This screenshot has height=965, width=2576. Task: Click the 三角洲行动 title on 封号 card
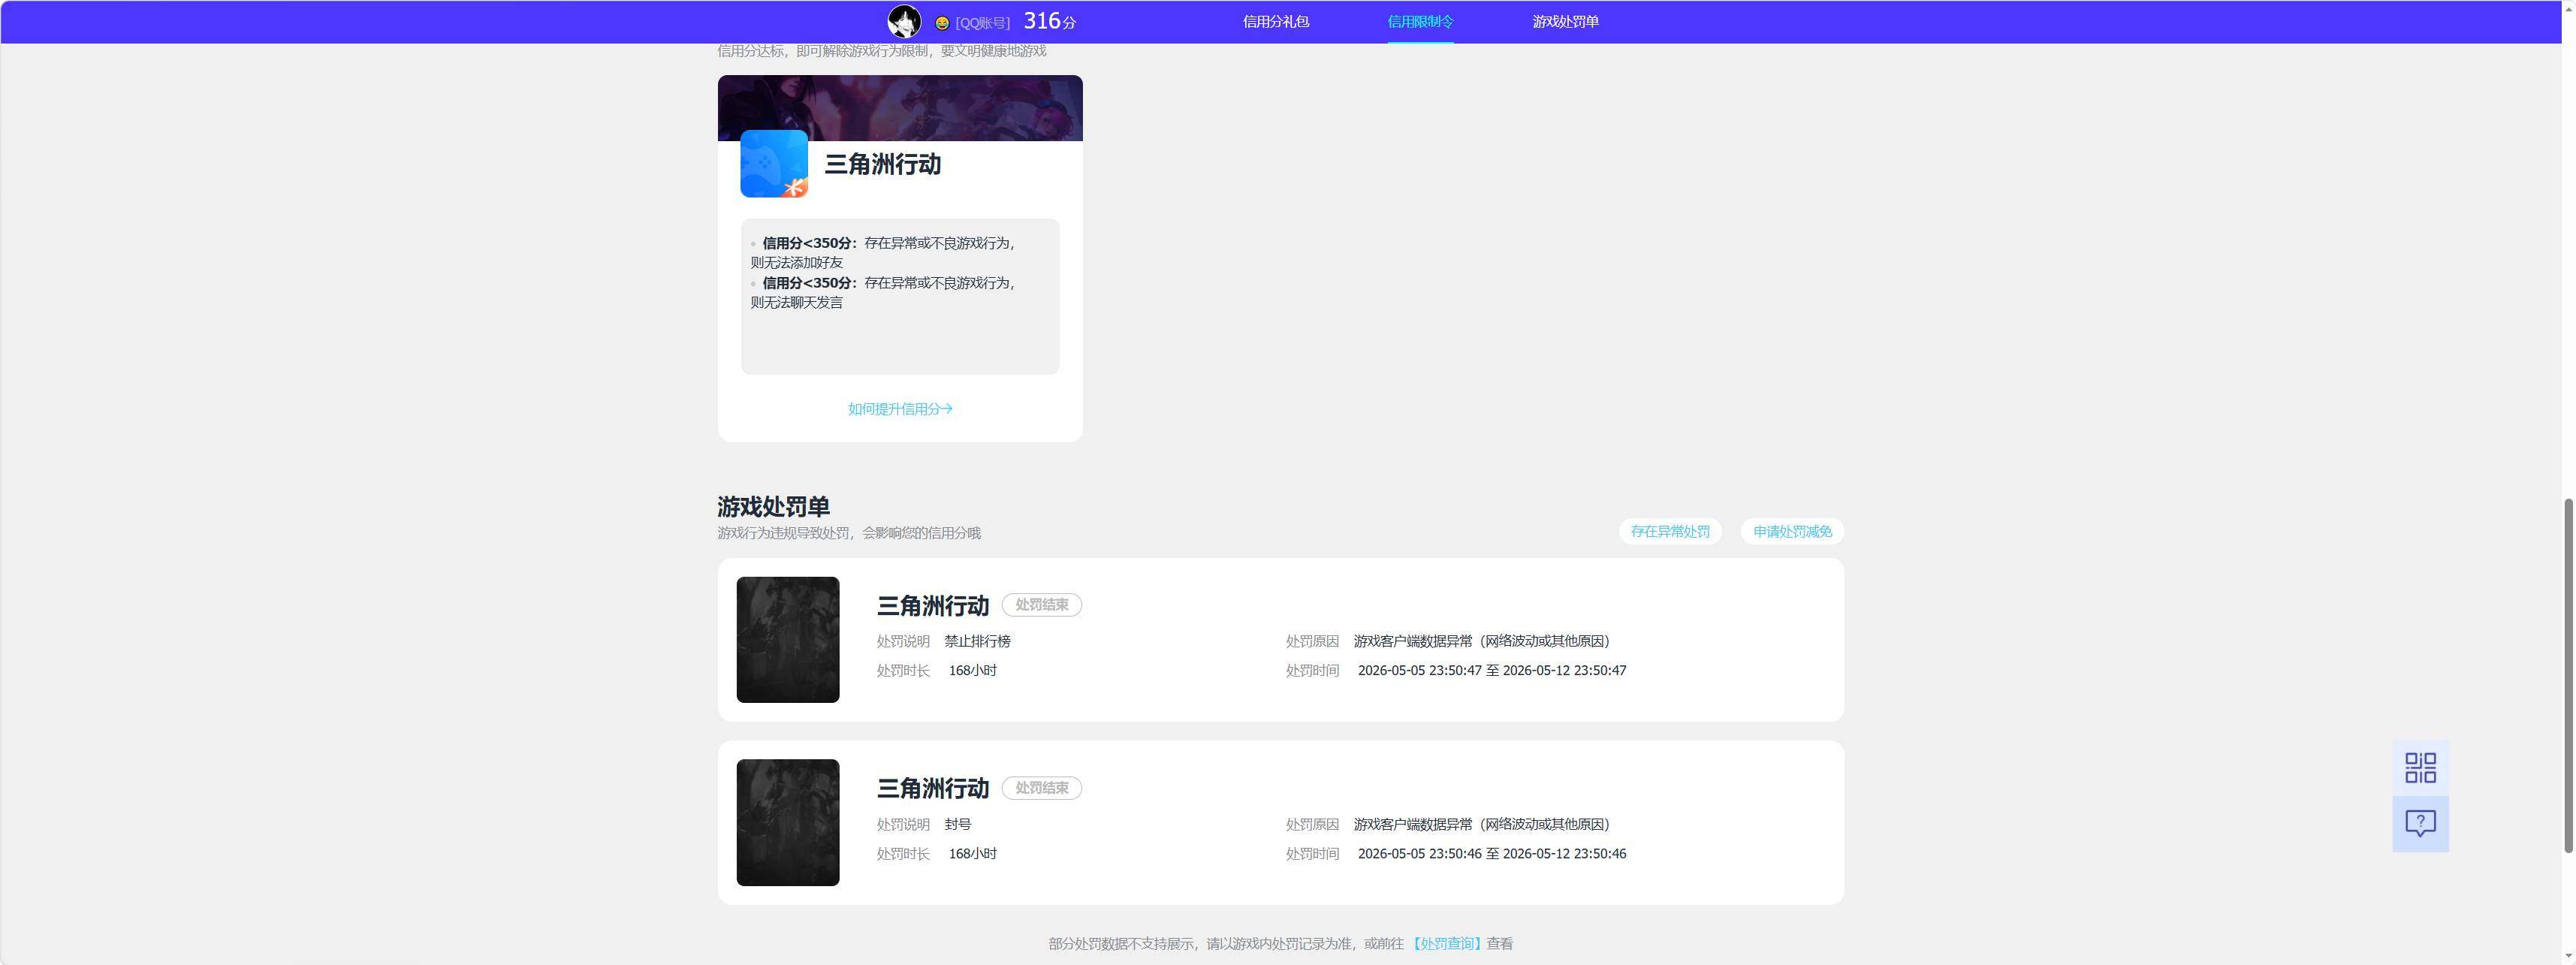[932, 788]
